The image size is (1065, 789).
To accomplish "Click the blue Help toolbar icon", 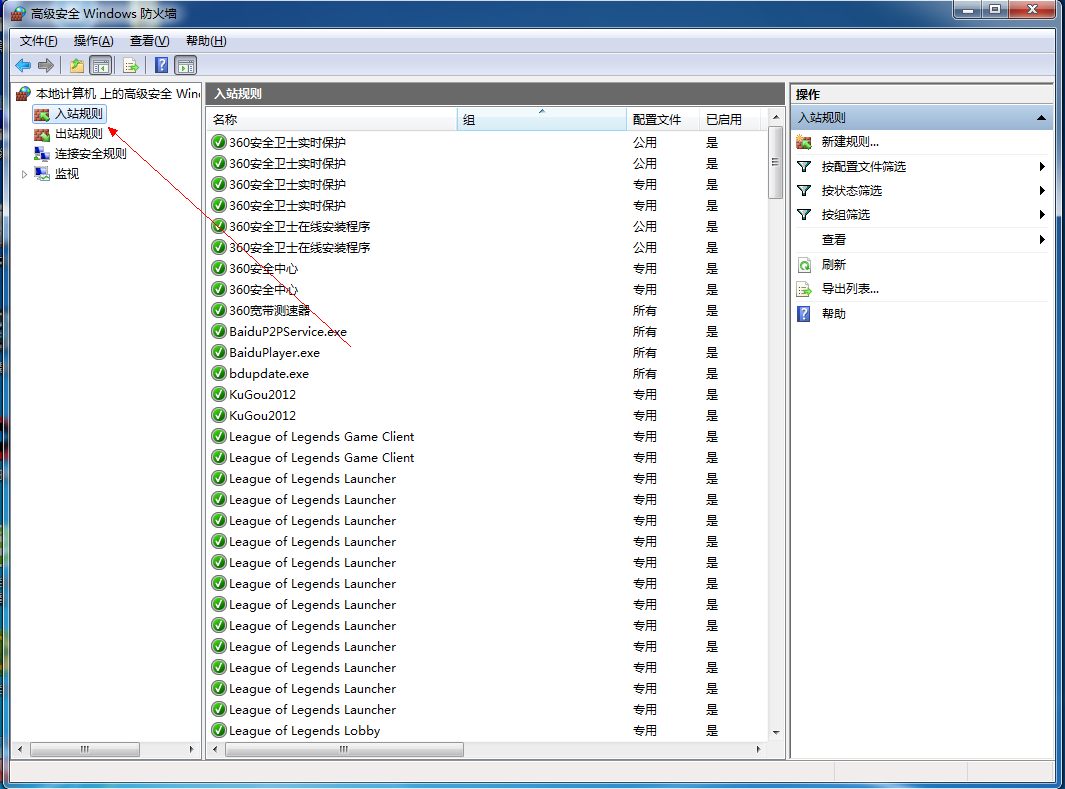I will [162, 65].
